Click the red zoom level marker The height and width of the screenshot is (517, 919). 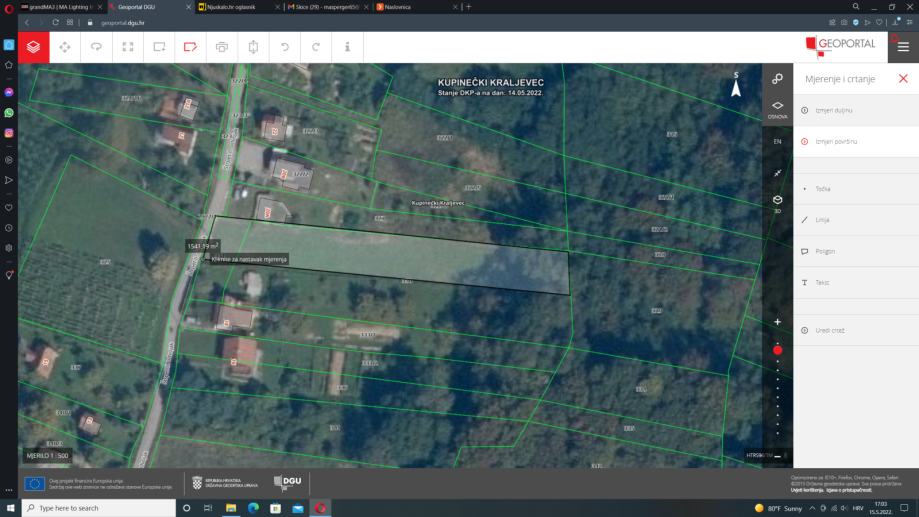click(x=777, y=350)
